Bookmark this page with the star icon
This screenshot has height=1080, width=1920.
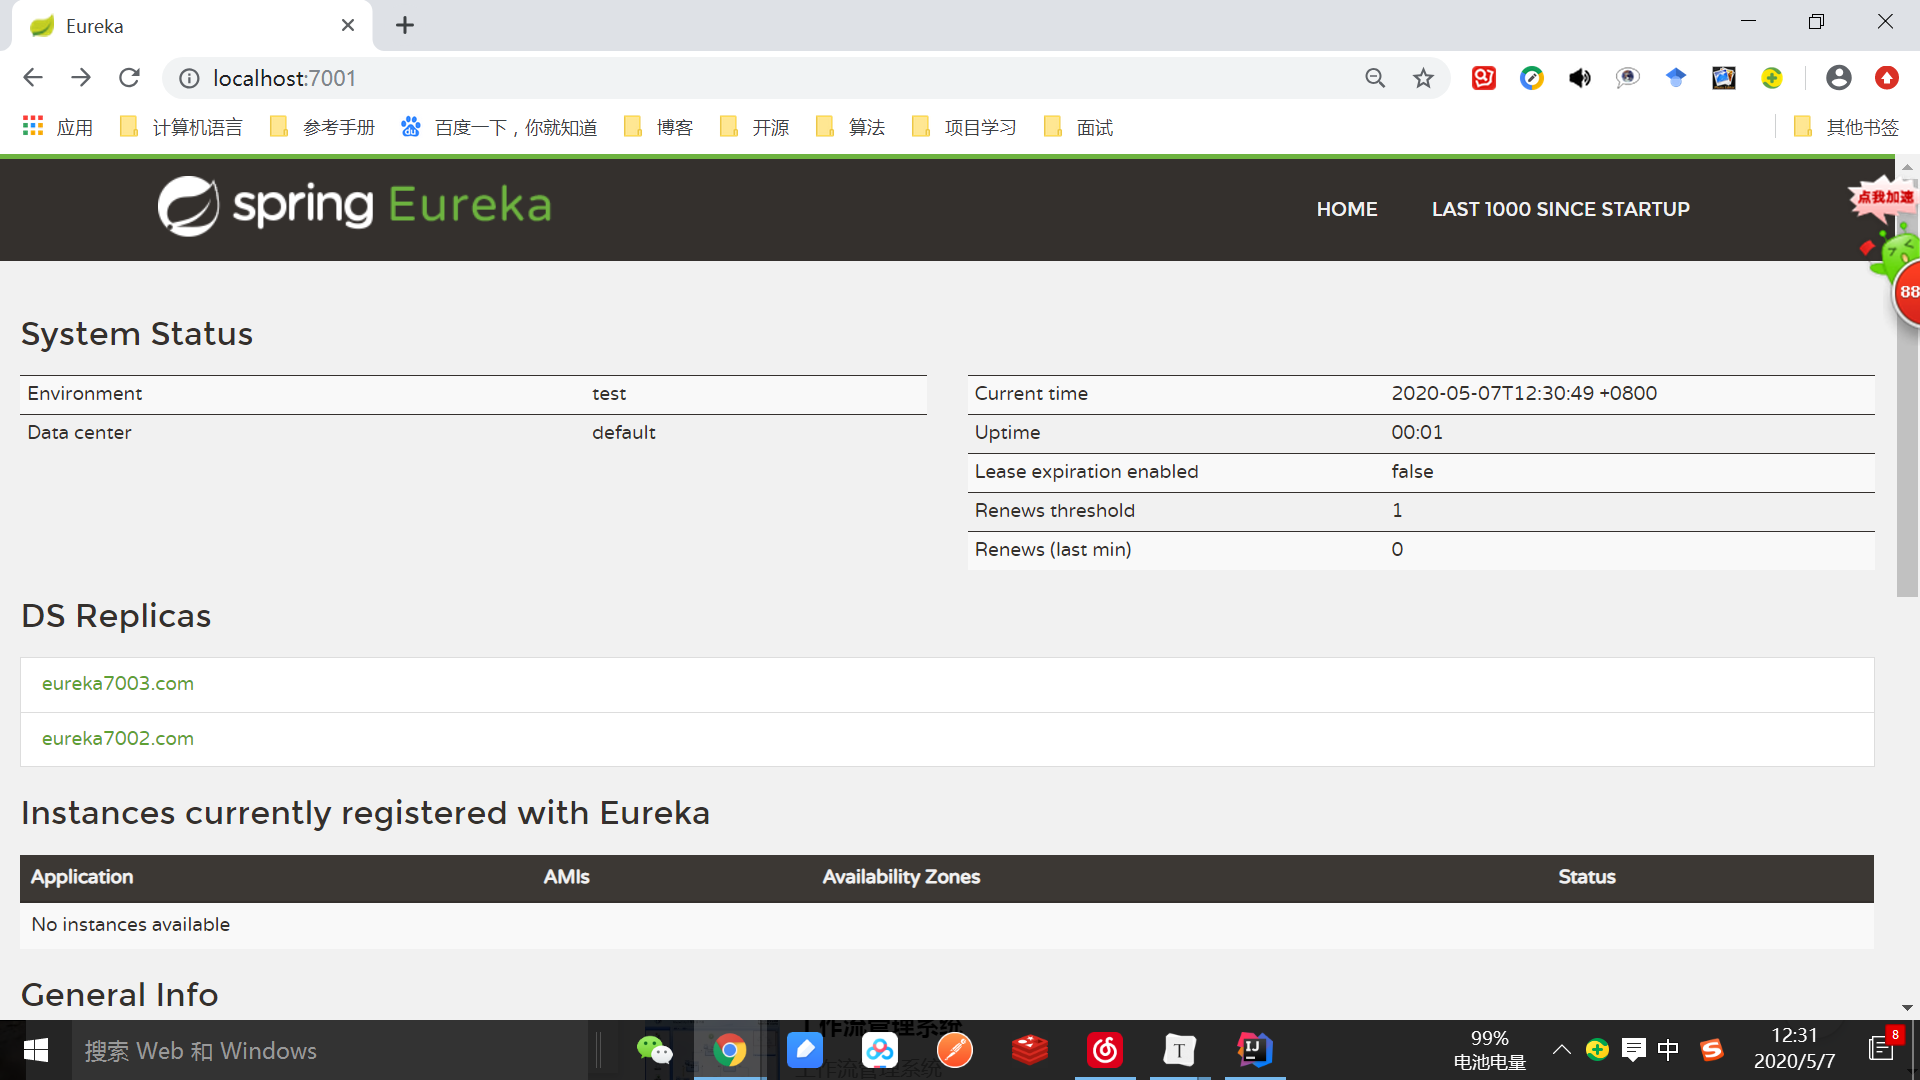(1423, 78)
